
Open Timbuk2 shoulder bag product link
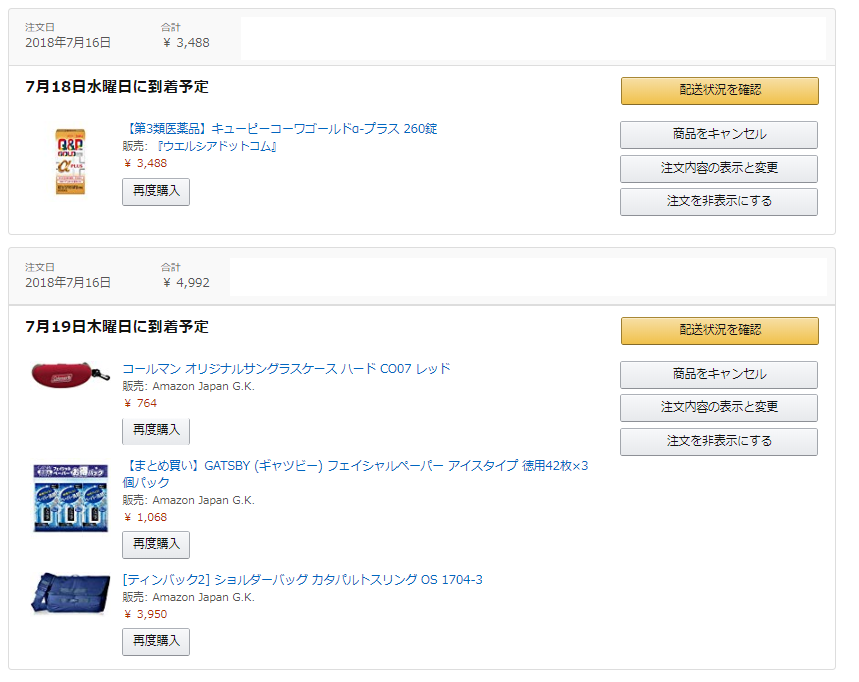click(302, 580)
